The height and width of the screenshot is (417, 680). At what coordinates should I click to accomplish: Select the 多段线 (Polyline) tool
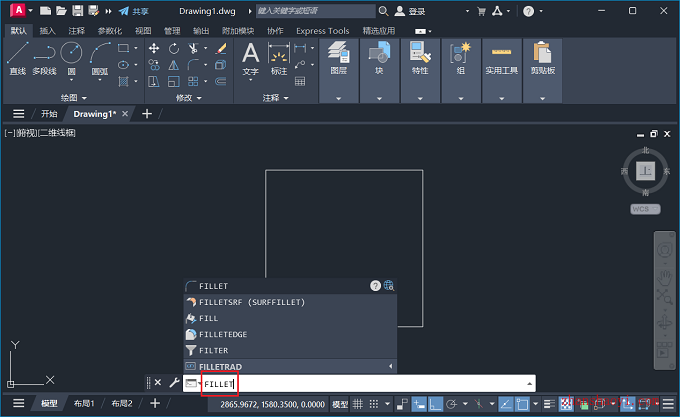click(44, 58)
